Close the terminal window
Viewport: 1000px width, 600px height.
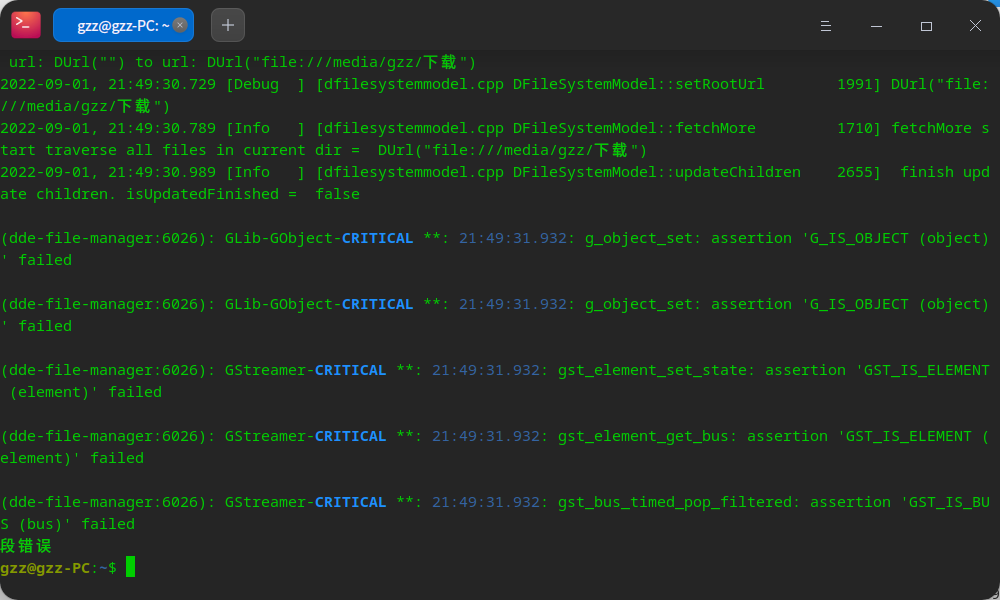975,26
